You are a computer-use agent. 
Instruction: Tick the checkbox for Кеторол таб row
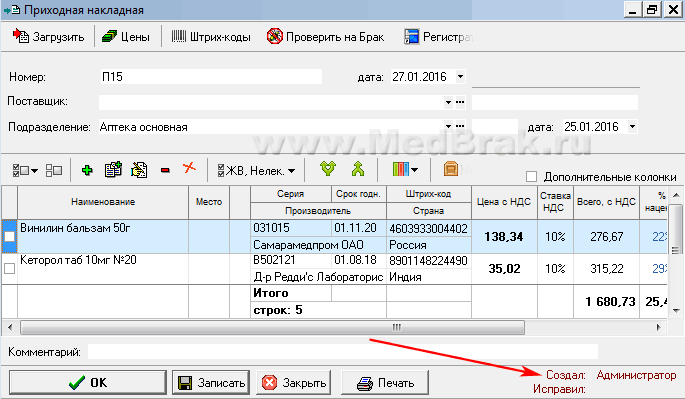click(9, 268)
